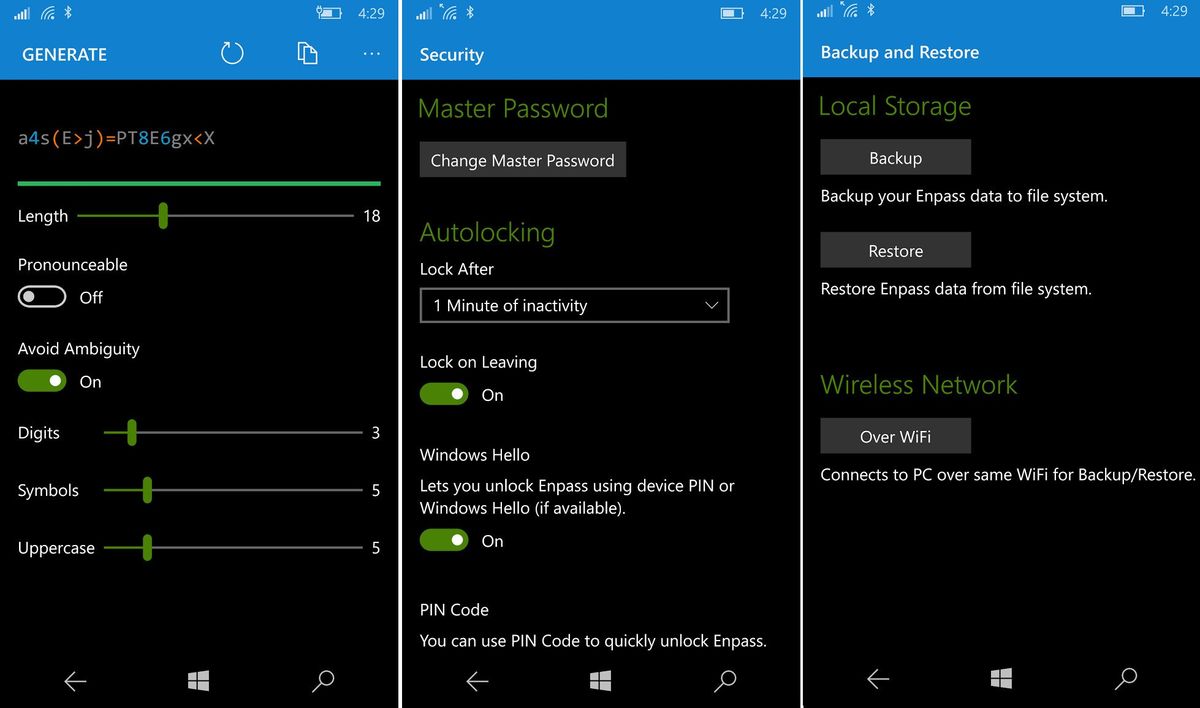The image size is (1200, 708).
Task: Open the Lock After inactivity dropdown
Action: (x=574, y=305)
